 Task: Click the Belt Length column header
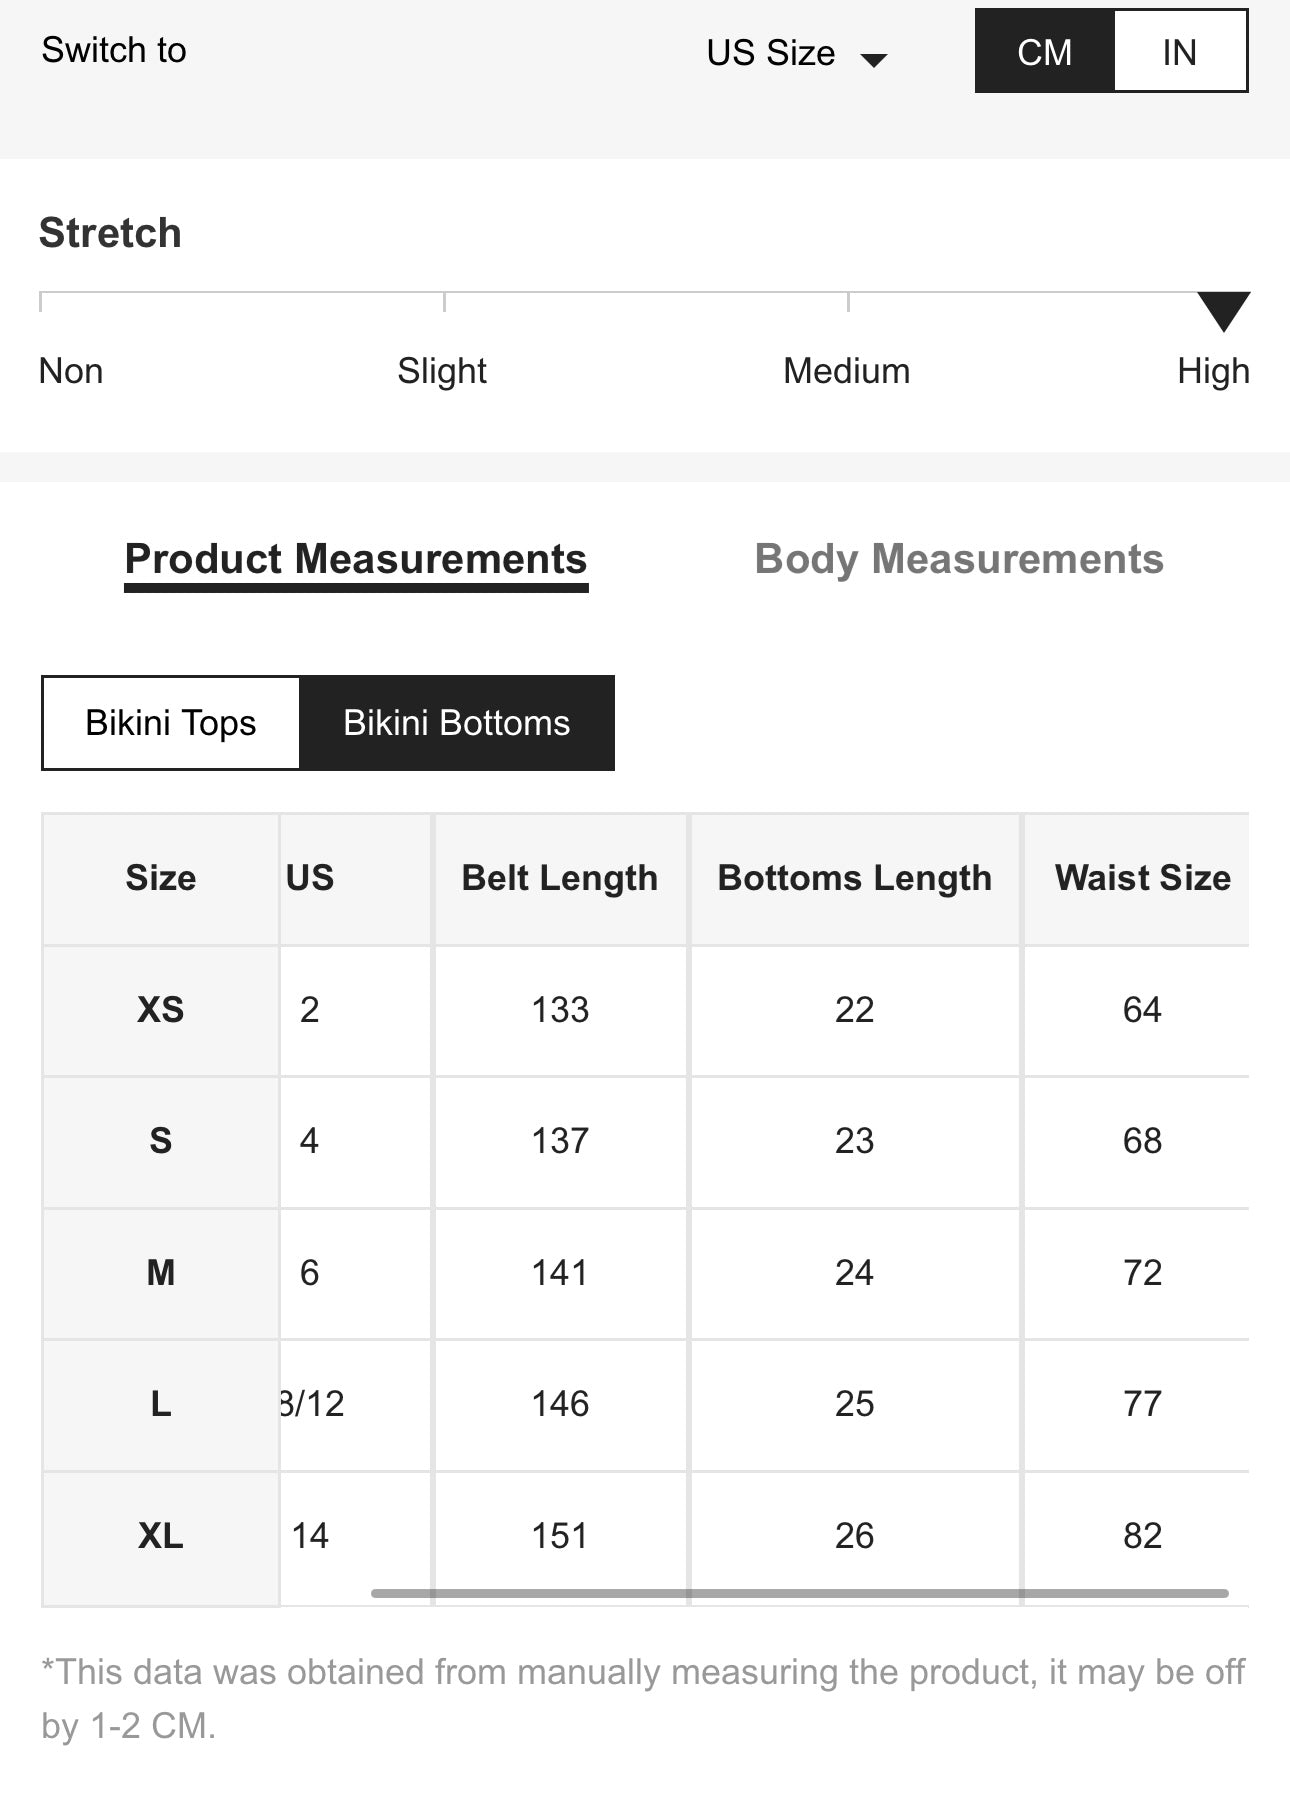point(560,878)
